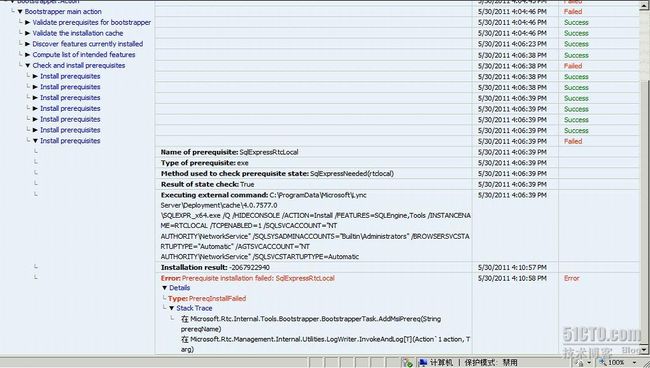Click vertical scrollbar down arrow

tap(645, 350)
